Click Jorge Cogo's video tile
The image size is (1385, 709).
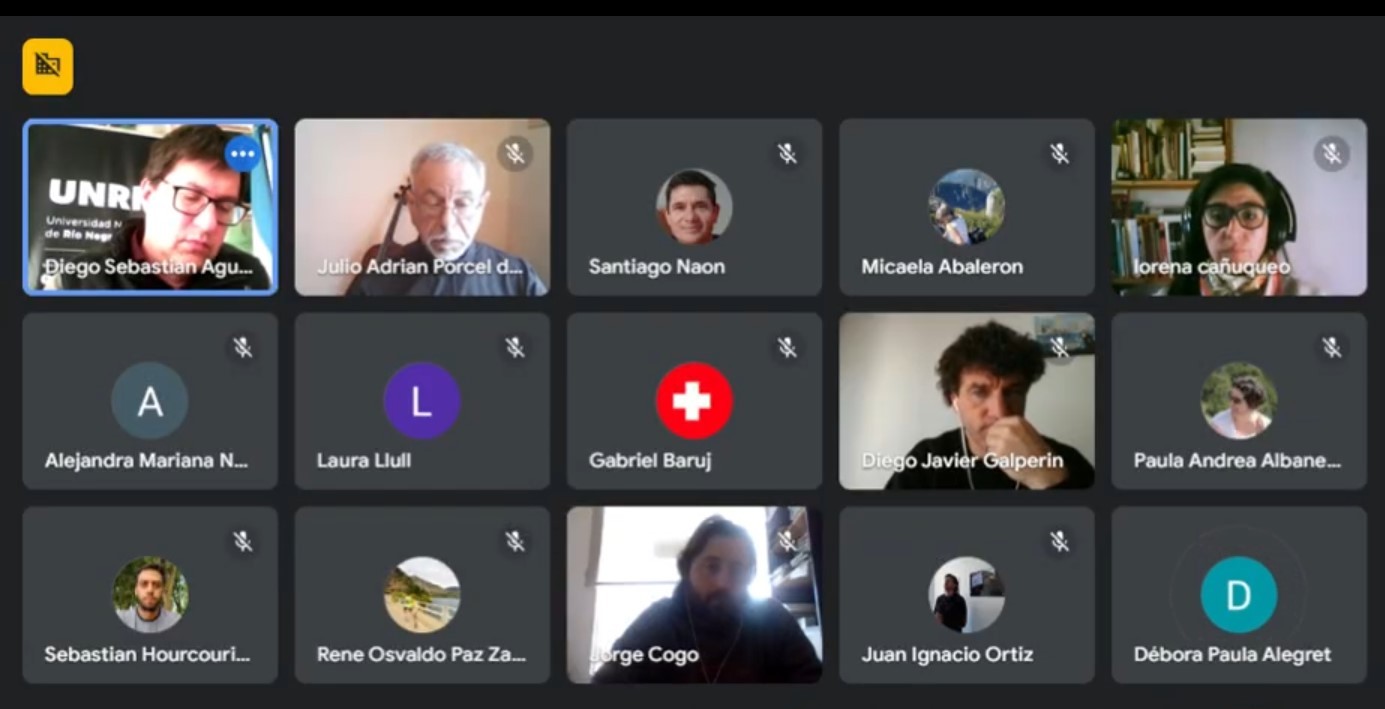694,595
